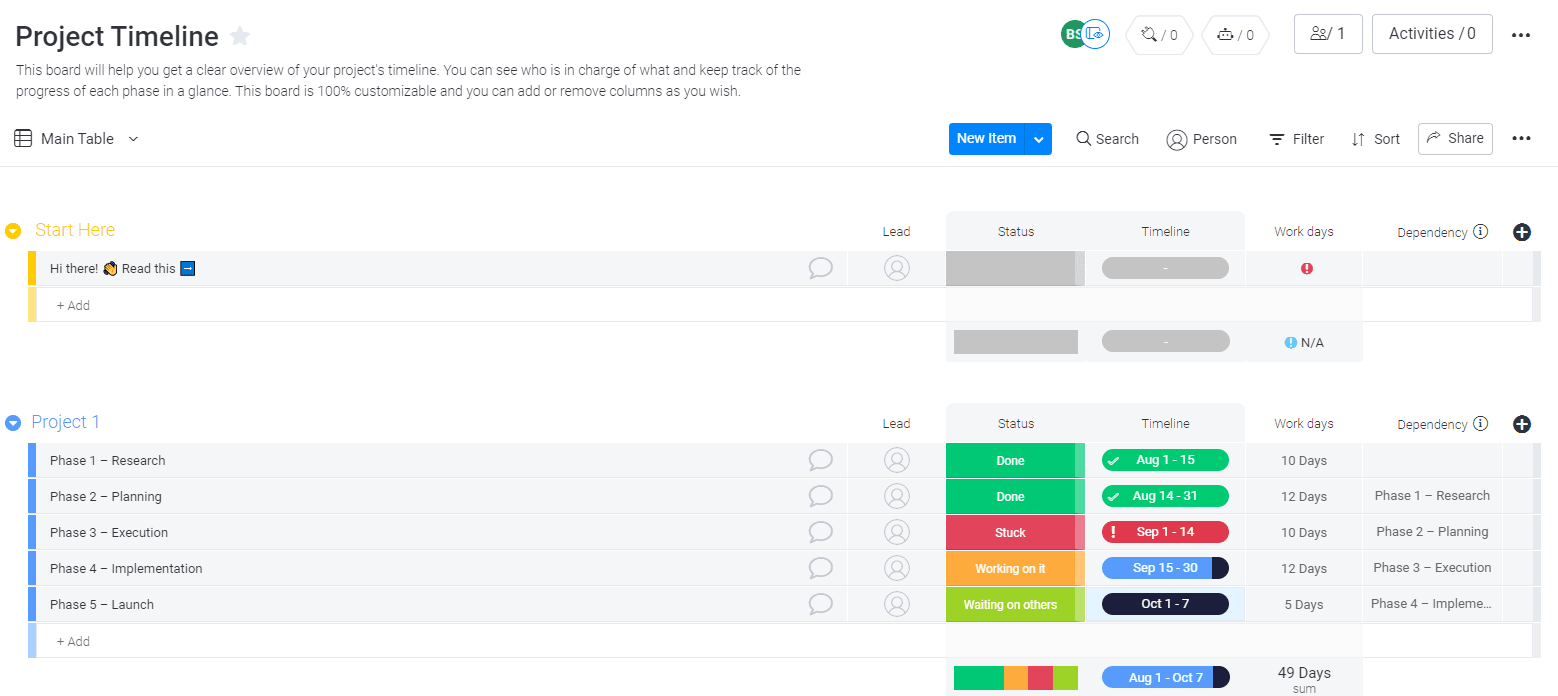Collapse the Project 1 group
This screenshot has height=696, width=1558.
tap(13, 423)
